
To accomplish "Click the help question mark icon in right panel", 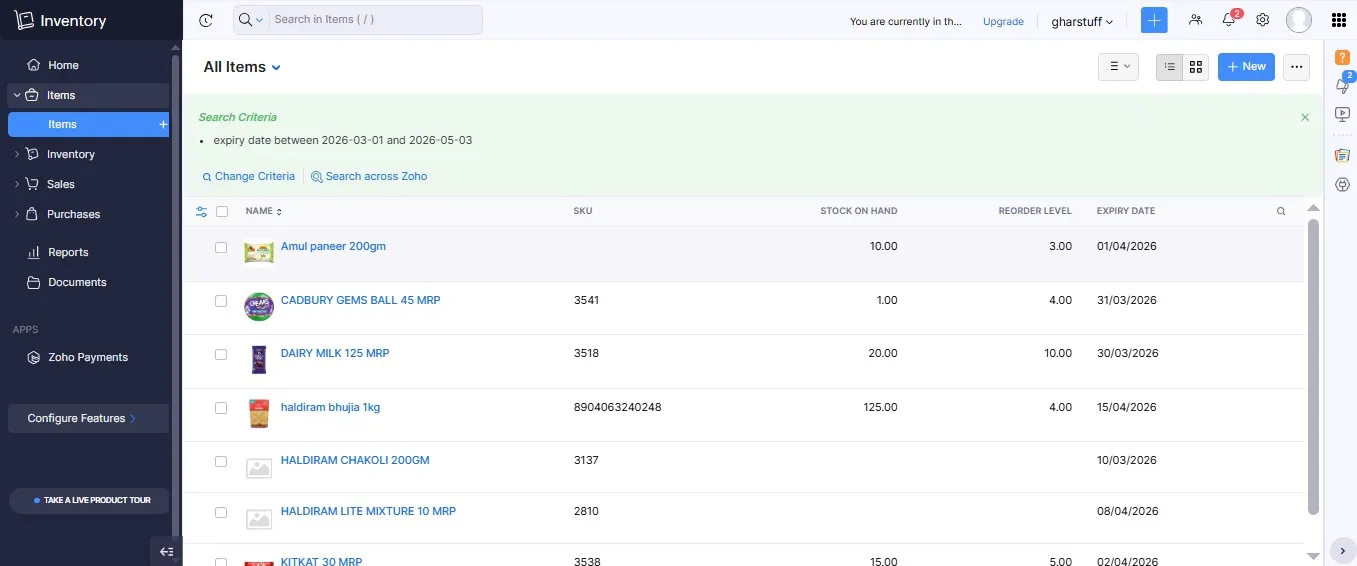I will [x=1343, y=58].
